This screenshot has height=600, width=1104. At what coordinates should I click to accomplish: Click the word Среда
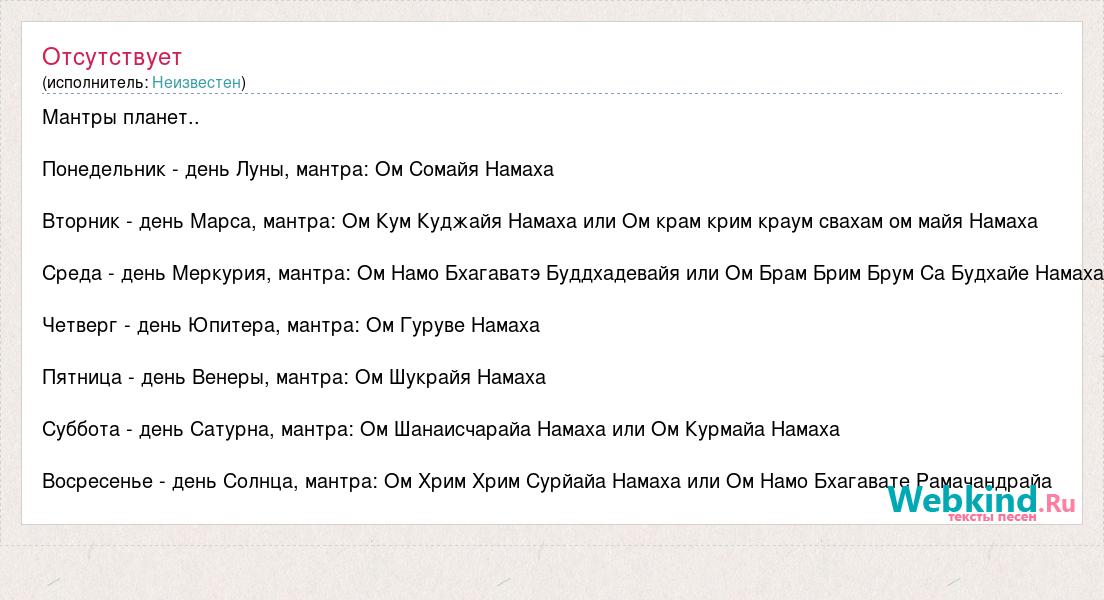(73, 273)
